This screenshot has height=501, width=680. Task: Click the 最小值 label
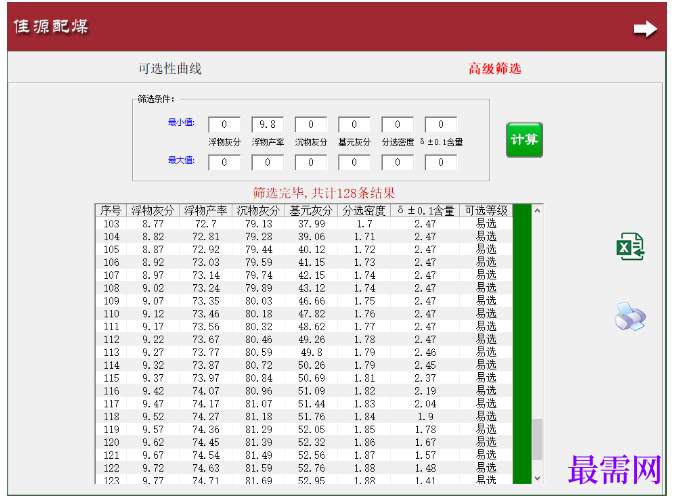(x=181, y=122)
